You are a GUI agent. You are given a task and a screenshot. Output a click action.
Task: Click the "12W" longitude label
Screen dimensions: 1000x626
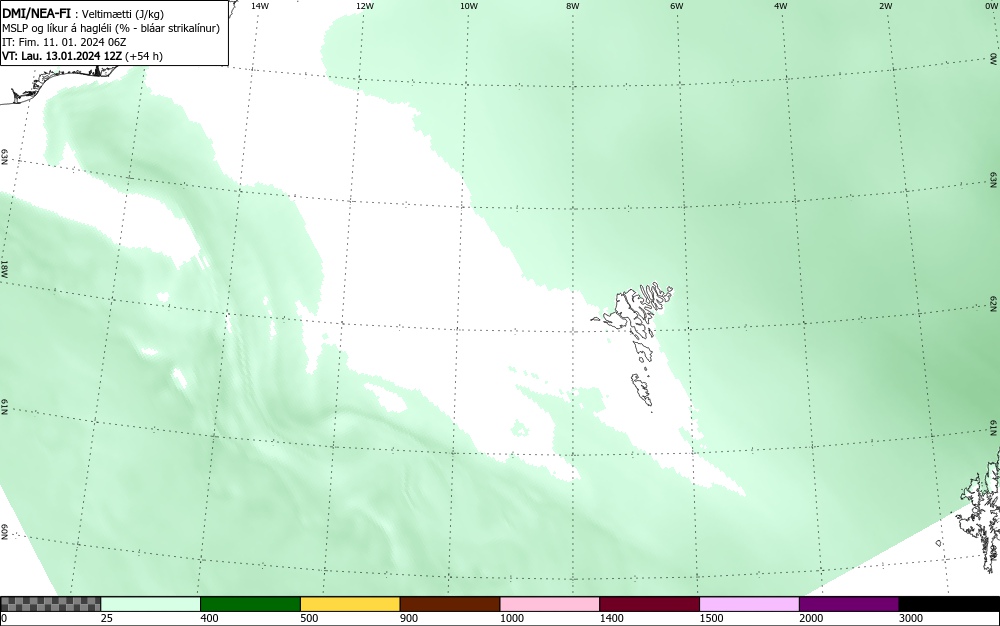click(365, 6)
